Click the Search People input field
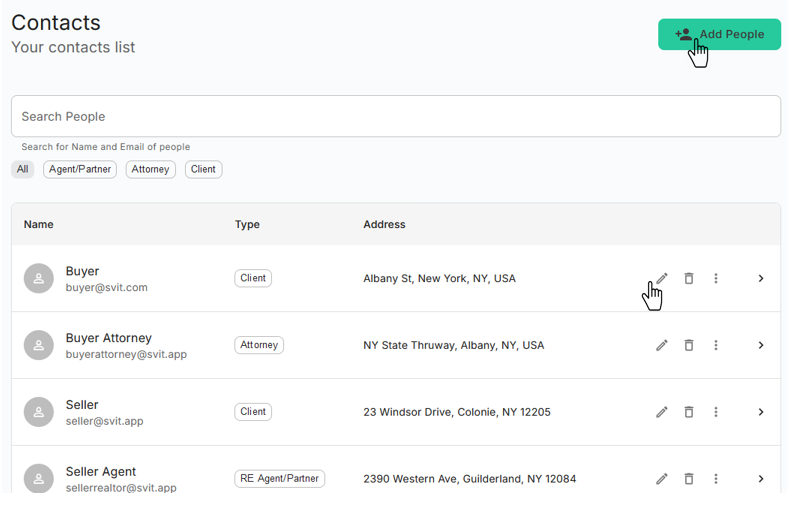This screenshot has height=510, width=787. click(395, 116)
